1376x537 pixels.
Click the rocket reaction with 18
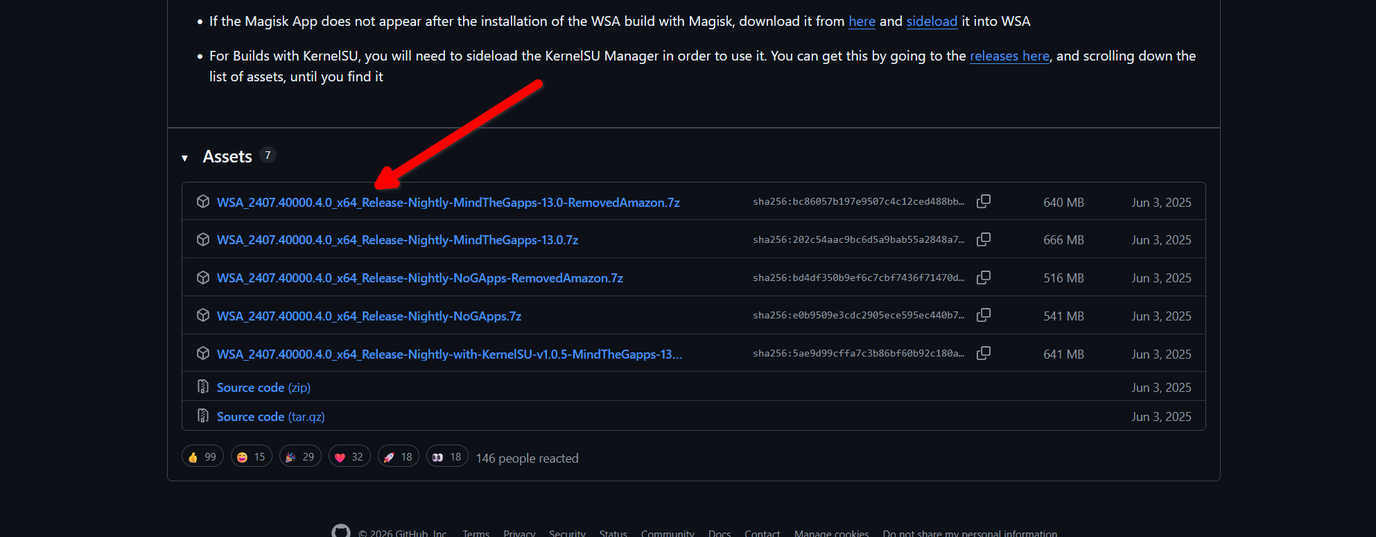pos(399,457)
